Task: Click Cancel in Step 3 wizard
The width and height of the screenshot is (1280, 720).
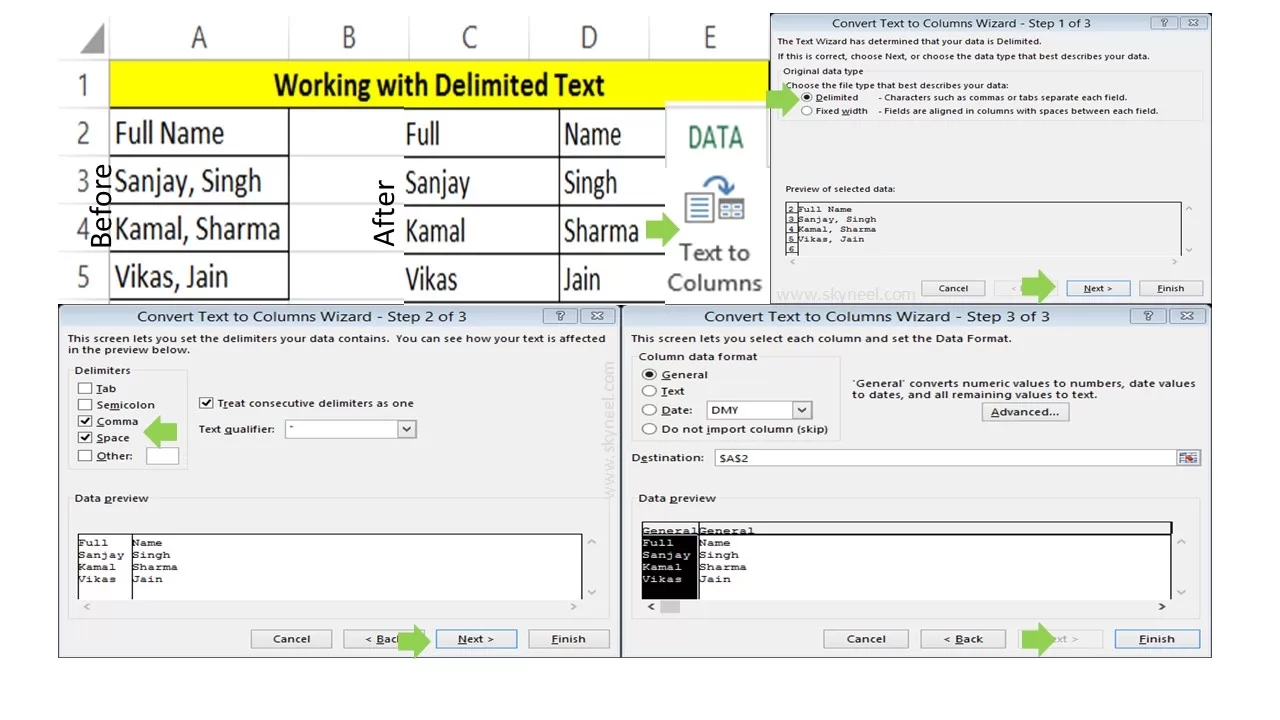Action: (866, 639)
